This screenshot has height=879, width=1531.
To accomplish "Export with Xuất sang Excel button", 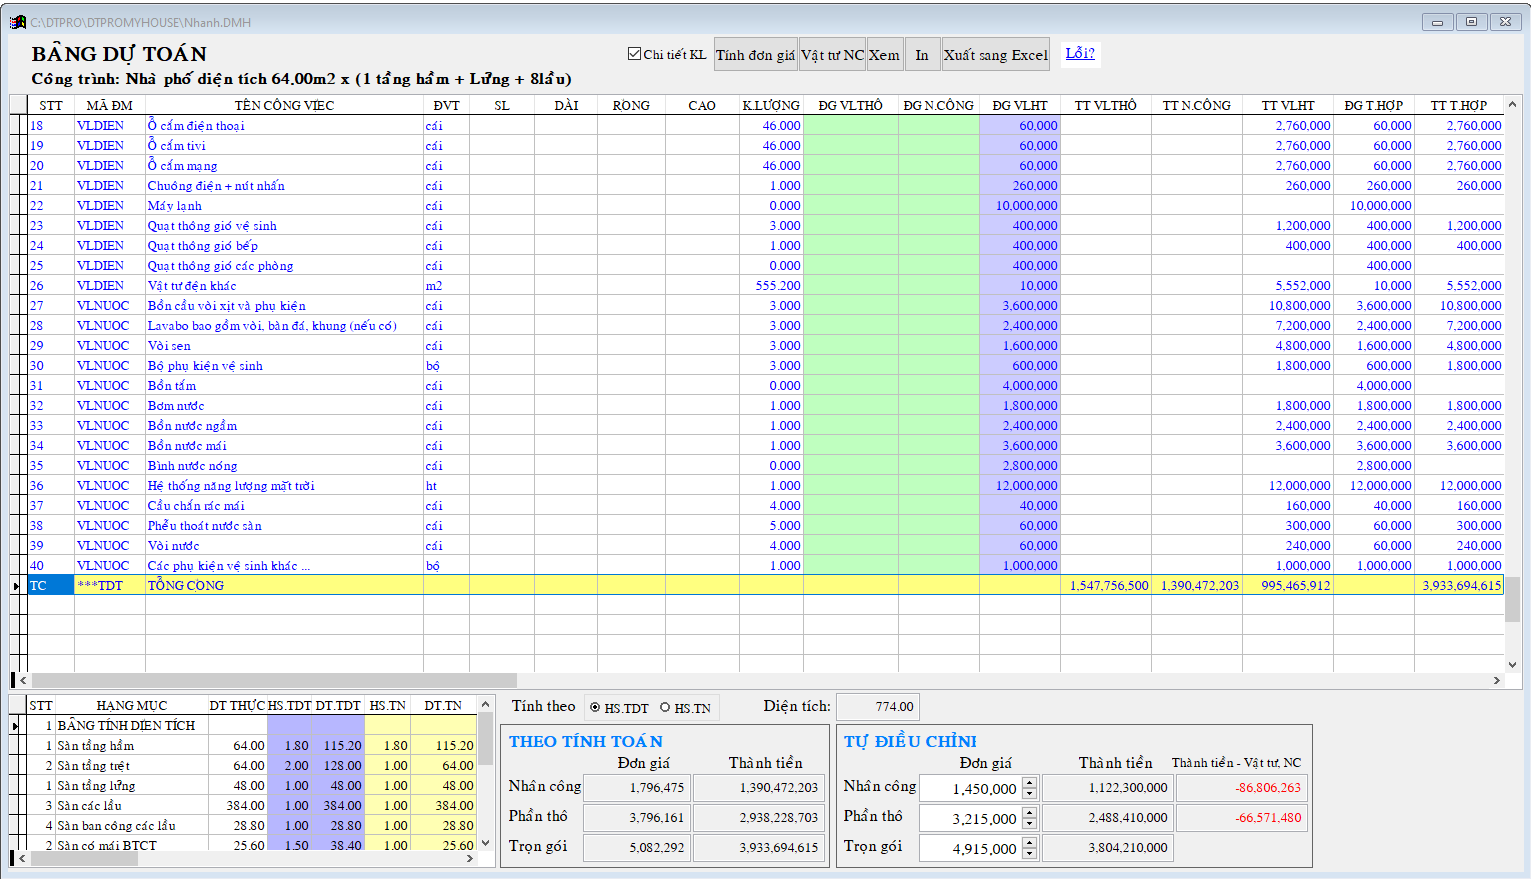I will click(995, 55).
